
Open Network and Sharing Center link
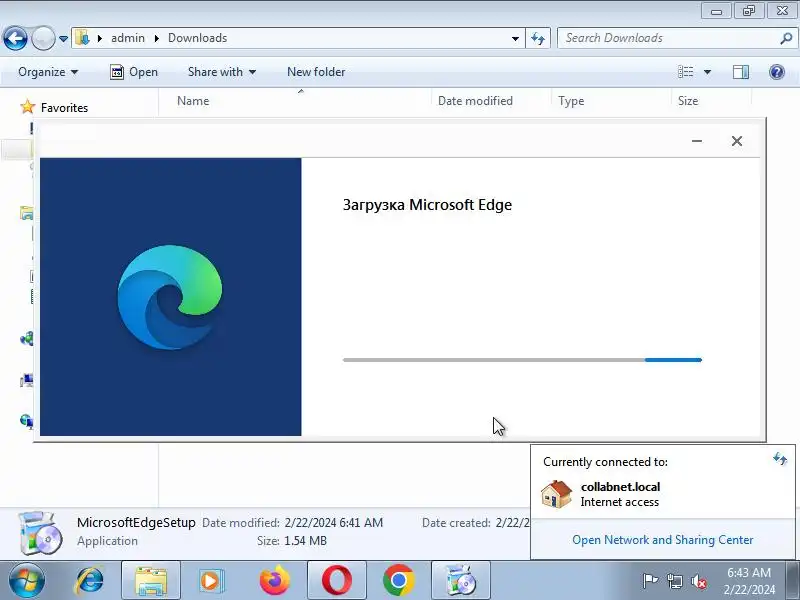pyautogui.click(x=662, y=540)
